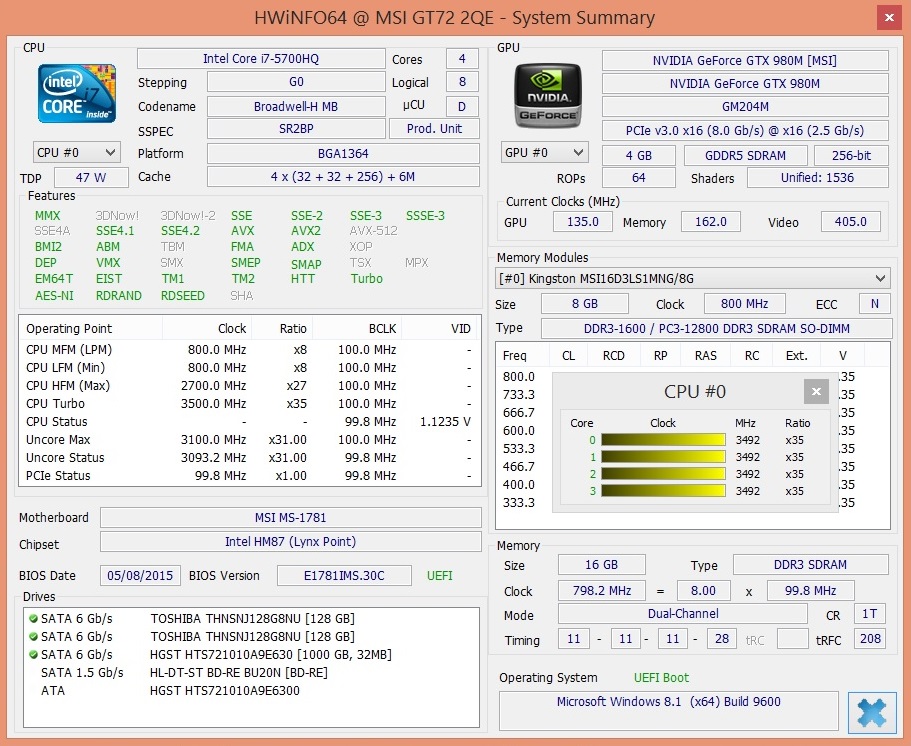Click the "AVX-512" greyed feature label

(x=374, y=231)
